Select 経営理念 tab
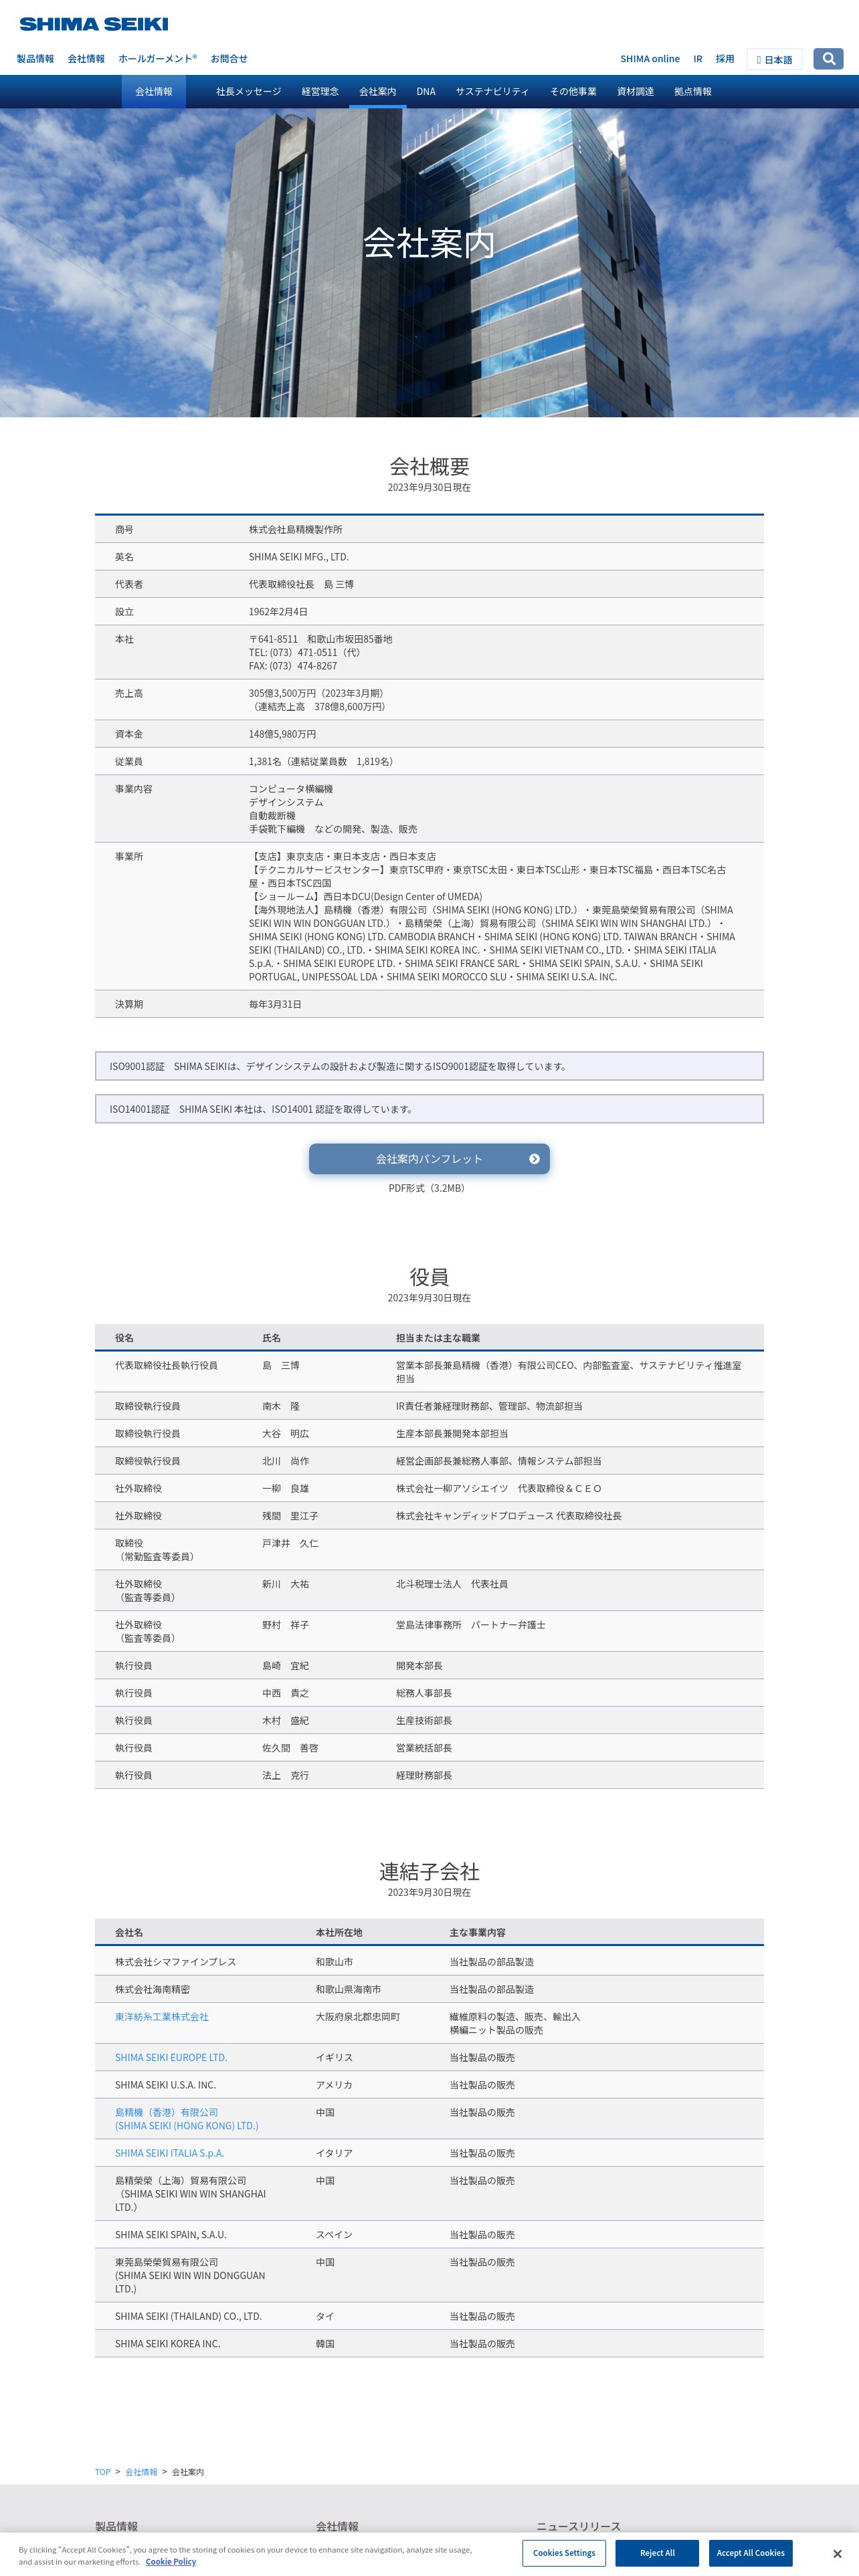 tap(320, 91)
